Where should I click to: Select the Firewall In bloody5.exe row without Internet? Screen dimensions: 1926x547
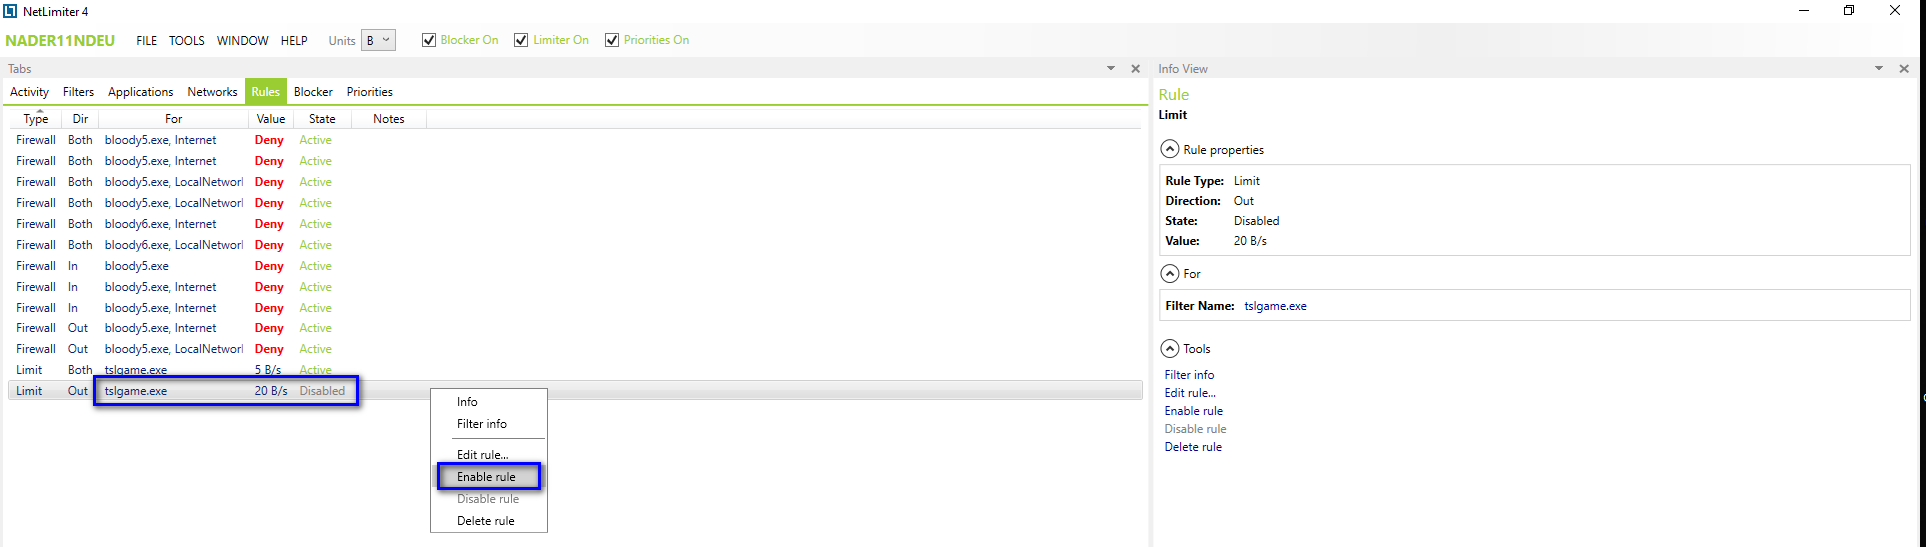pyautogui.click(x=575, y=266)
